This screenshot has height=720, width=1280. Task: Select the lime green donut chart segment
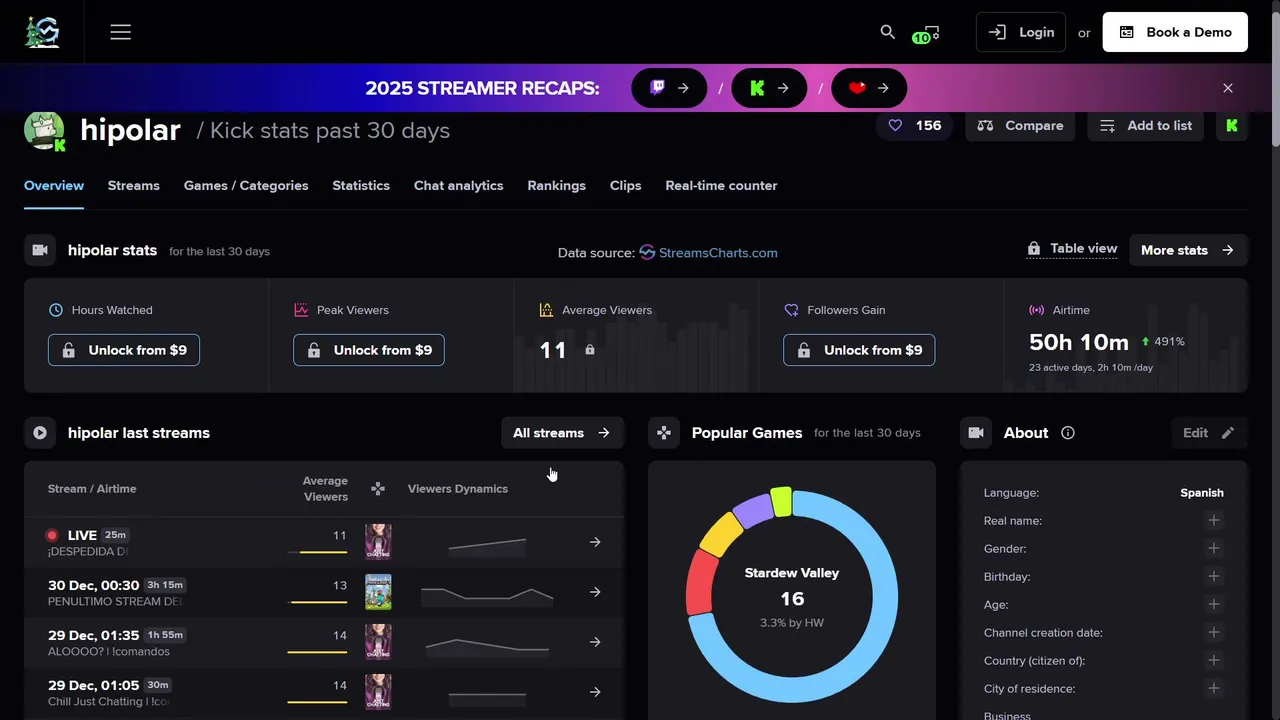click(x=782, y=501)
